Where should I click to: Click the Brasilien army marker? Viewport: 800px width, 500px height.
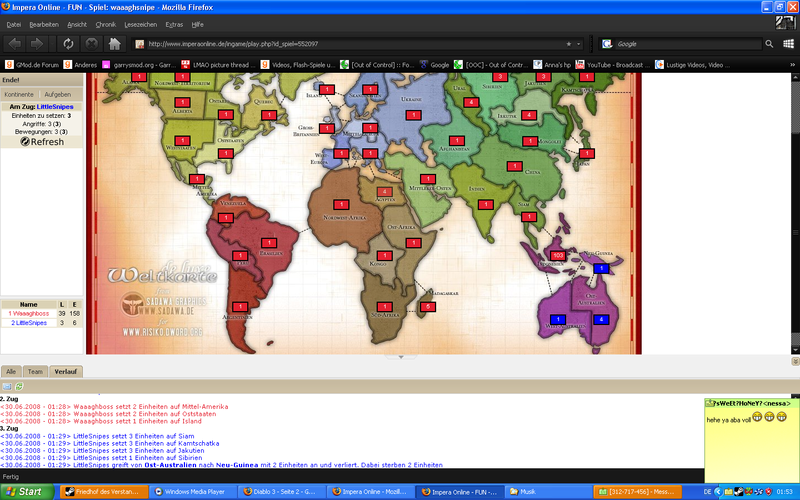coord(269,243)
